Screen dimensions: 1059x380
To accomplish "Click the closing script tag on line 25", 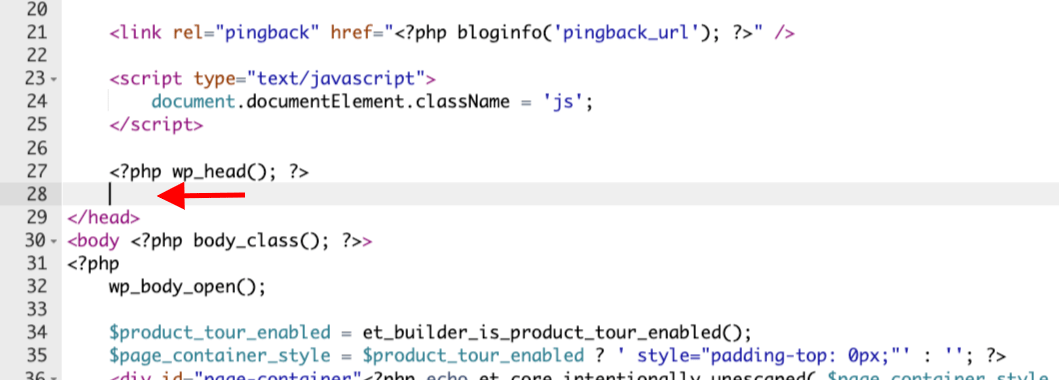I will click(x=155, y=125).
